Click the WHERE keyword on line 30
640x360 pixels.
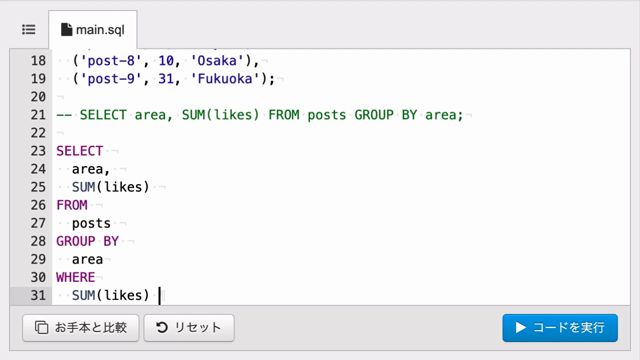[76, 277]
